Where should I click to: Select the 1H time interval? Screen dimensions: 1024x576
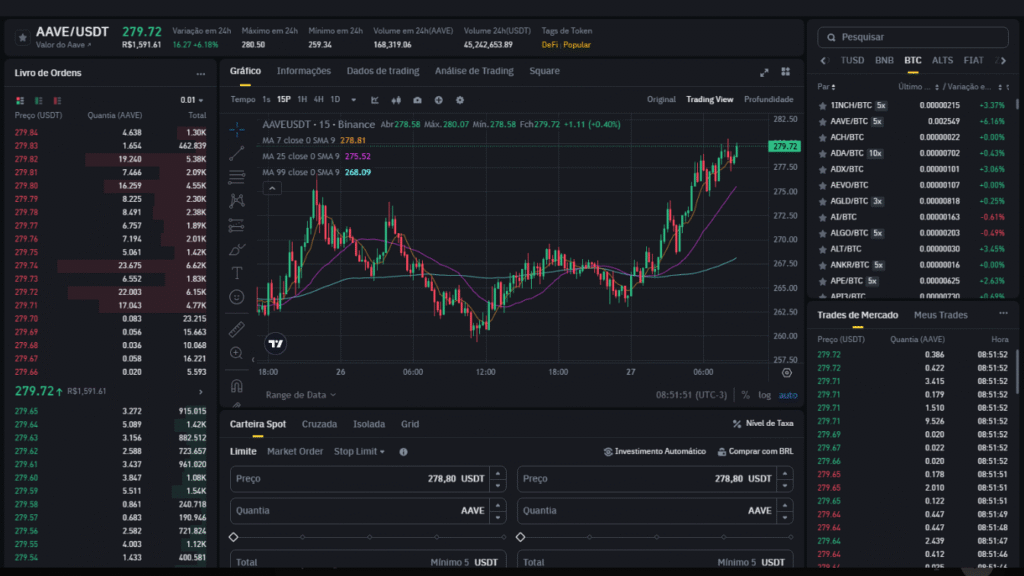click(302, 100)
